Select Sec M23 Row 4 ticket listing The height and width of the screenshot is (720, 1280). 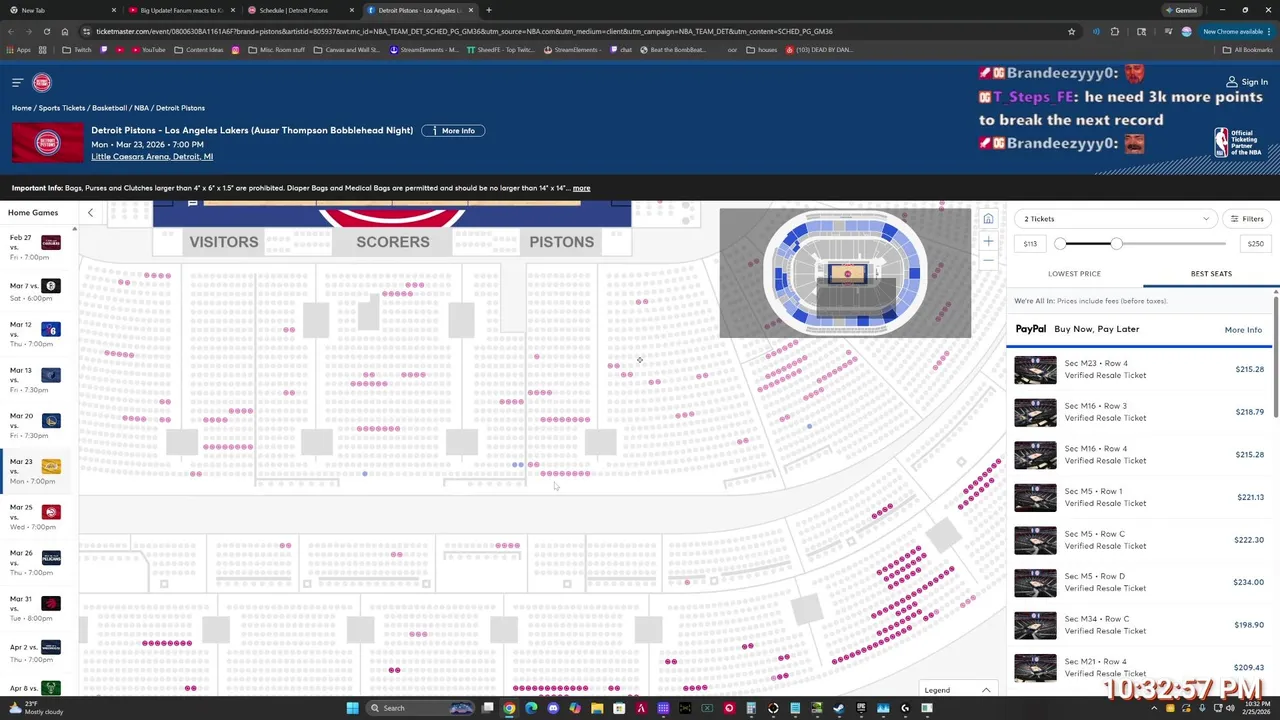click(1140, 369)
